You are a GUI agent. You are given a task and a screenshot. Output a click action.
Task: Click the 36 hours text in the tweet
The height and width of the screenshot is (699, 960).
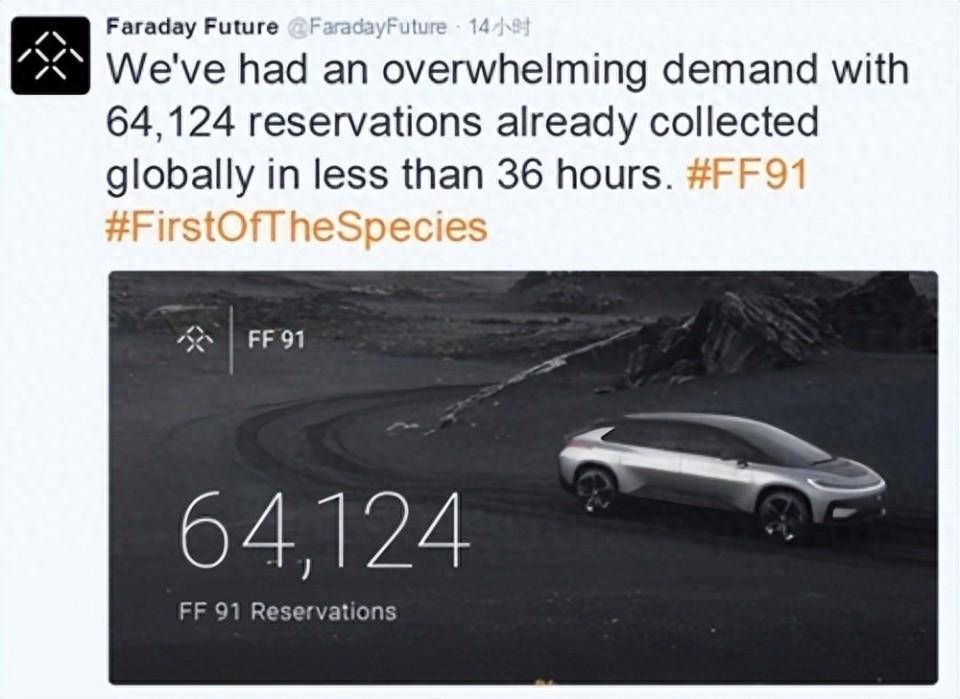point(578,176)
